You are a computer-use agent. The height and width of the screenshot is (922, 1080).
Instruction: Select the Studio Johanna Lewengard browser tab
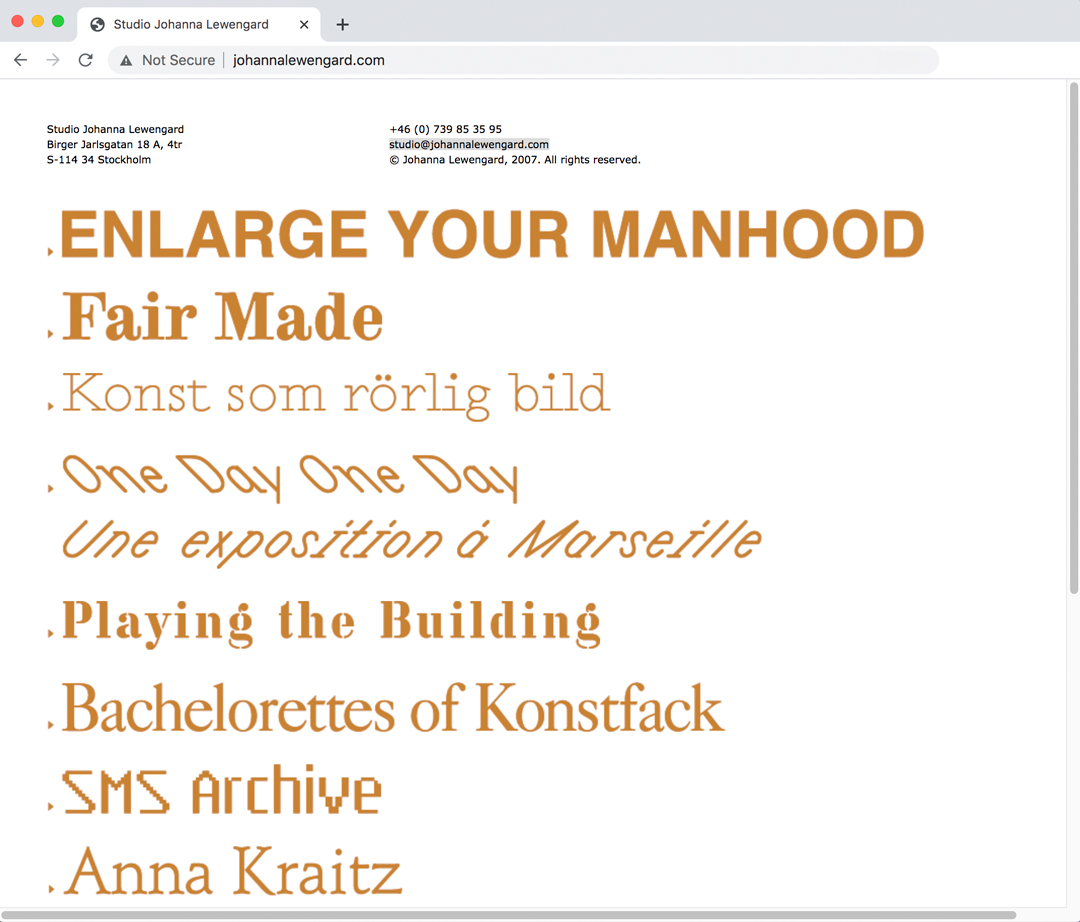199,25
